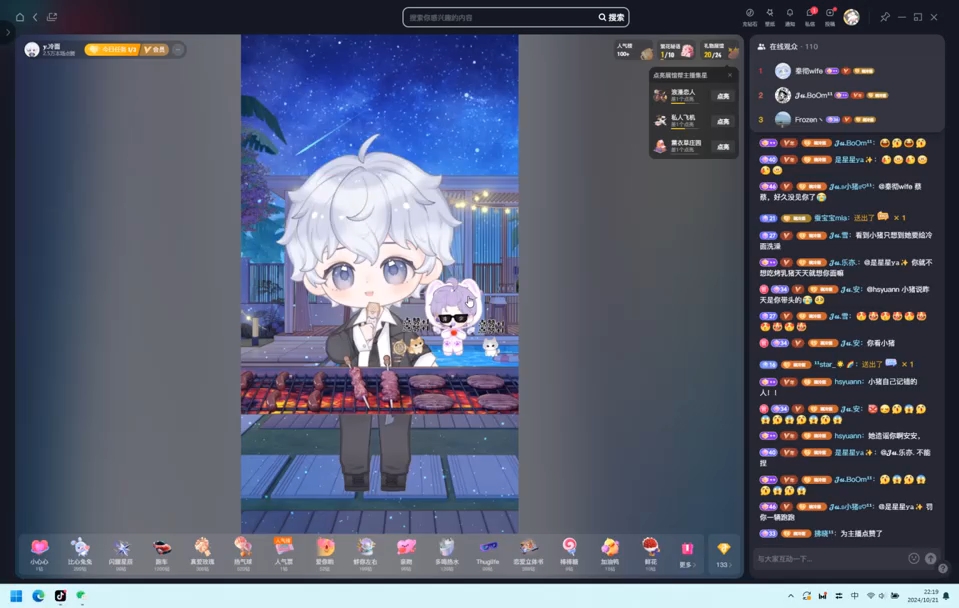Click the livestream video area
Viewport: 959px width, 608px height.
379,284
